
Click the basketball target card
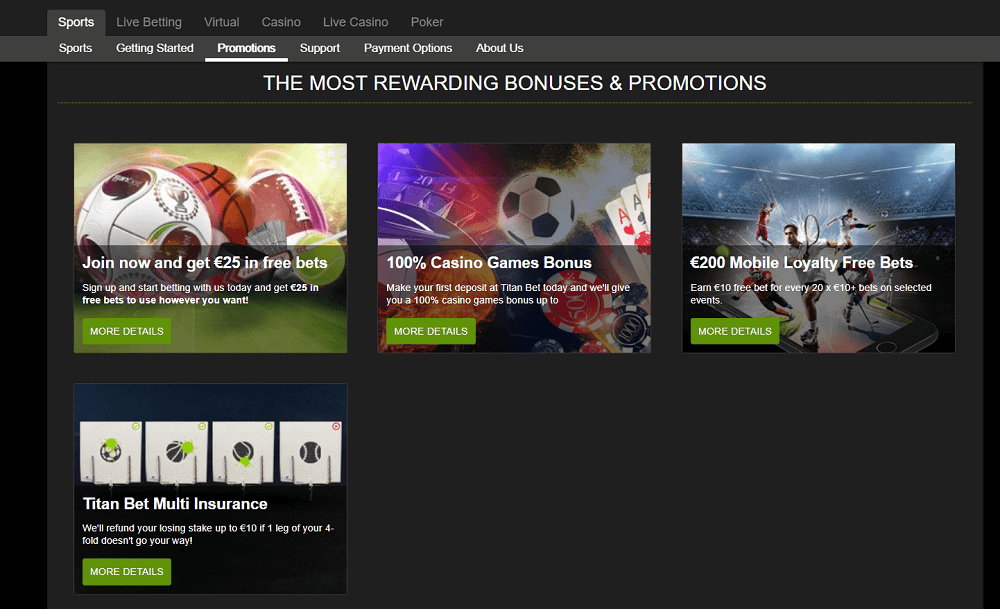pos(177,452)
